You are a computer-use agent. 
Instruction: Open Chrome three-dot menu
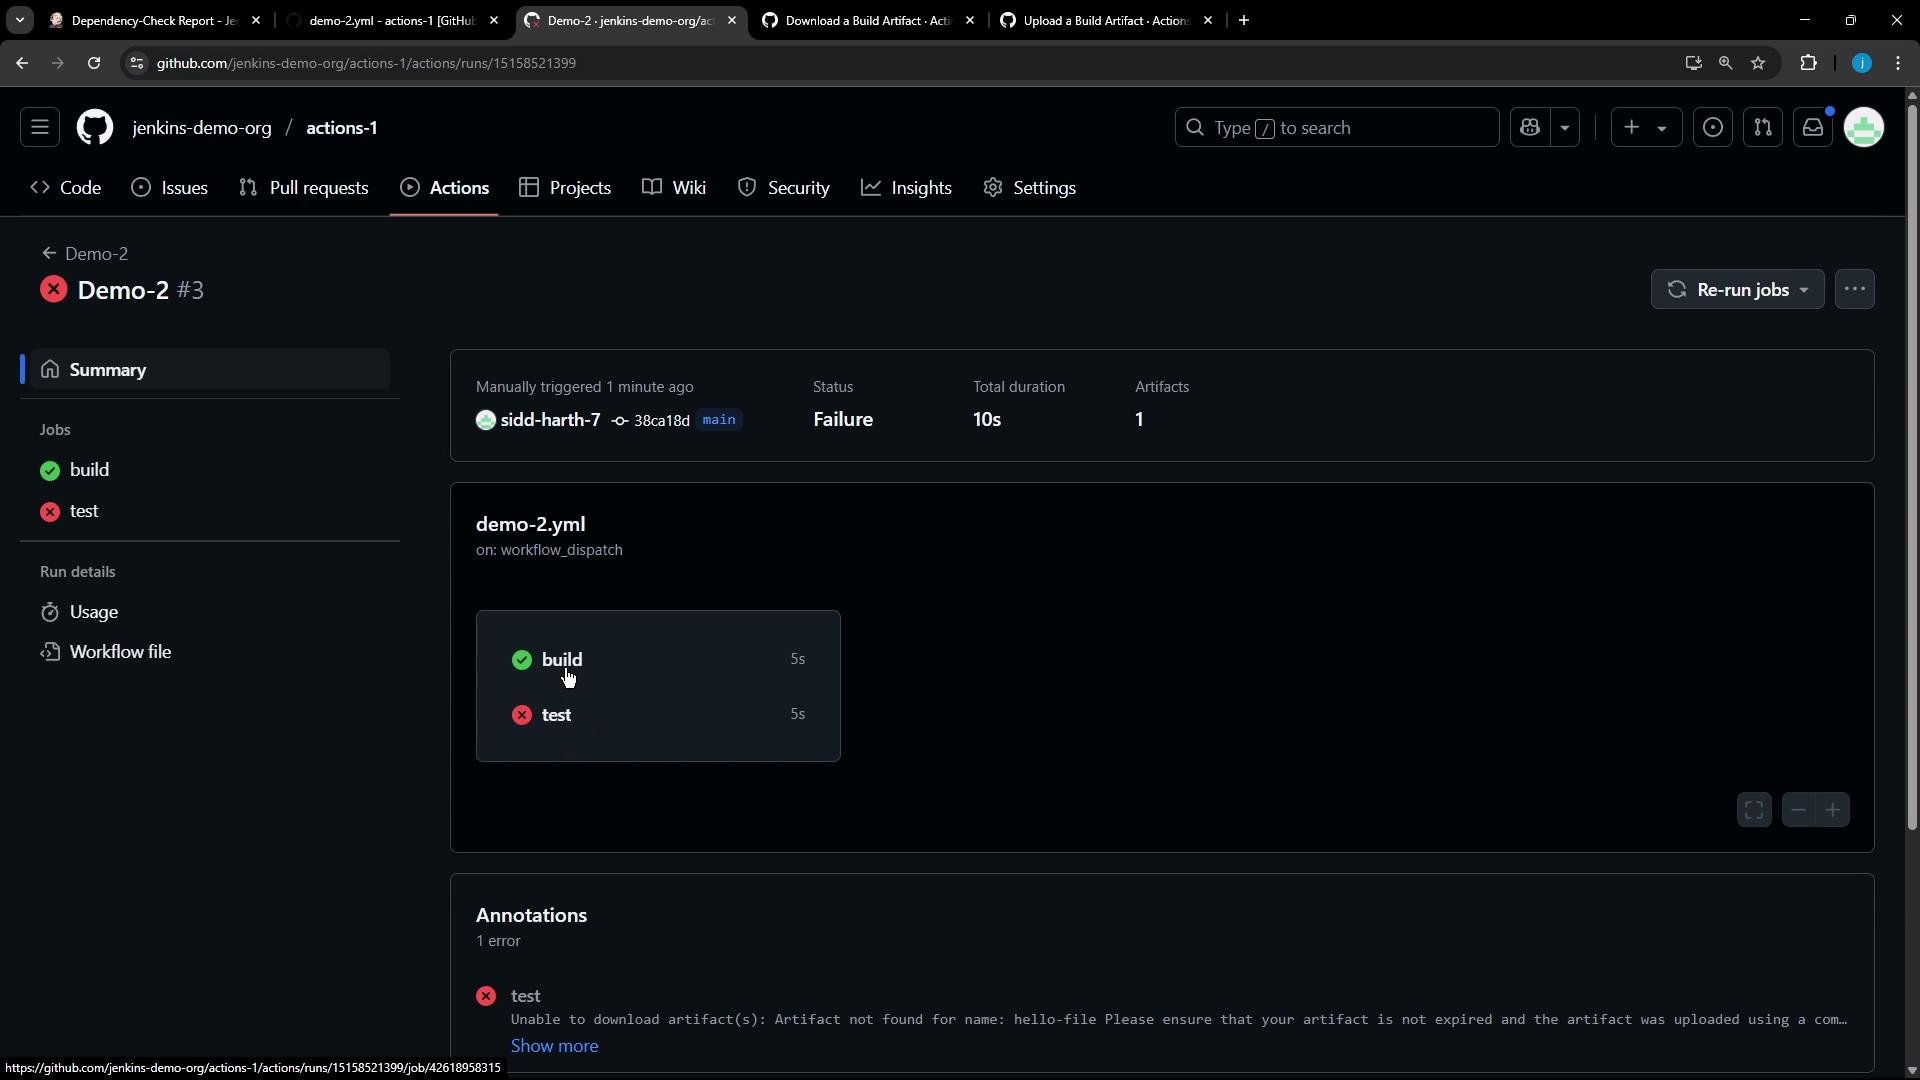[x=1898, y=63]
